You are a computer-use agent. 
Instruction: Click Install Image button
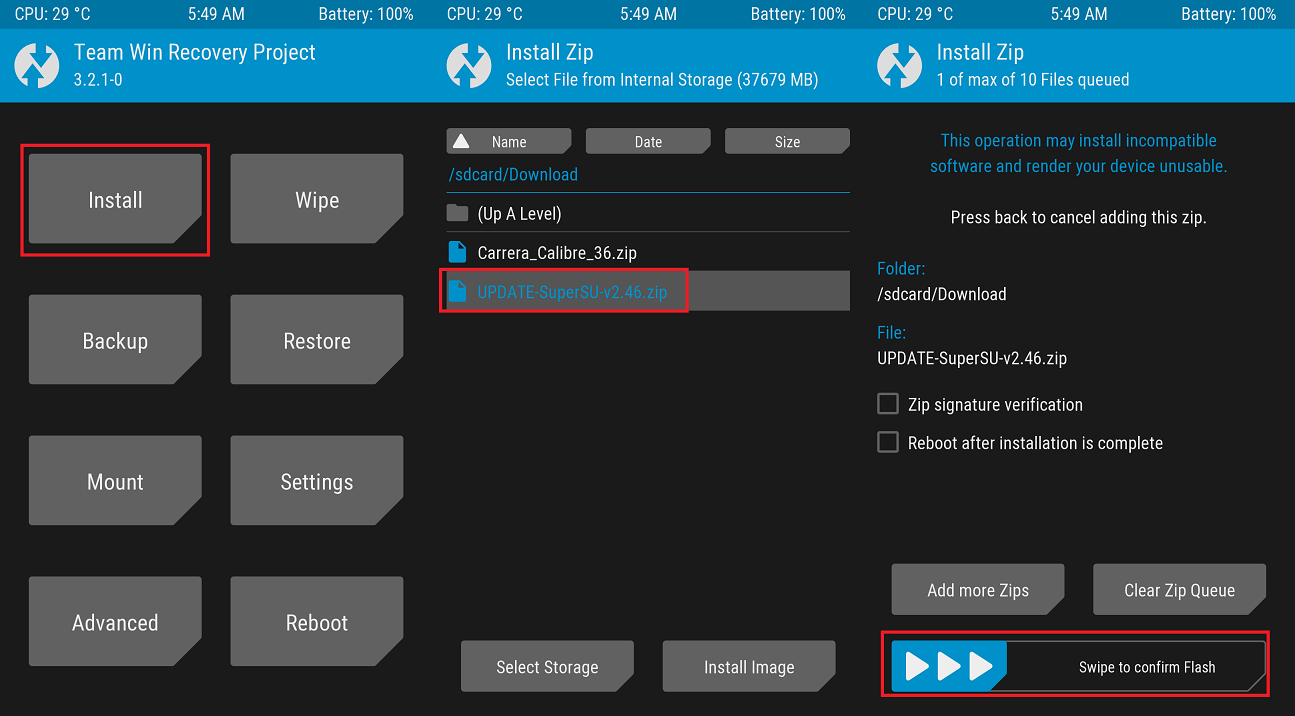tap(749, 666)
